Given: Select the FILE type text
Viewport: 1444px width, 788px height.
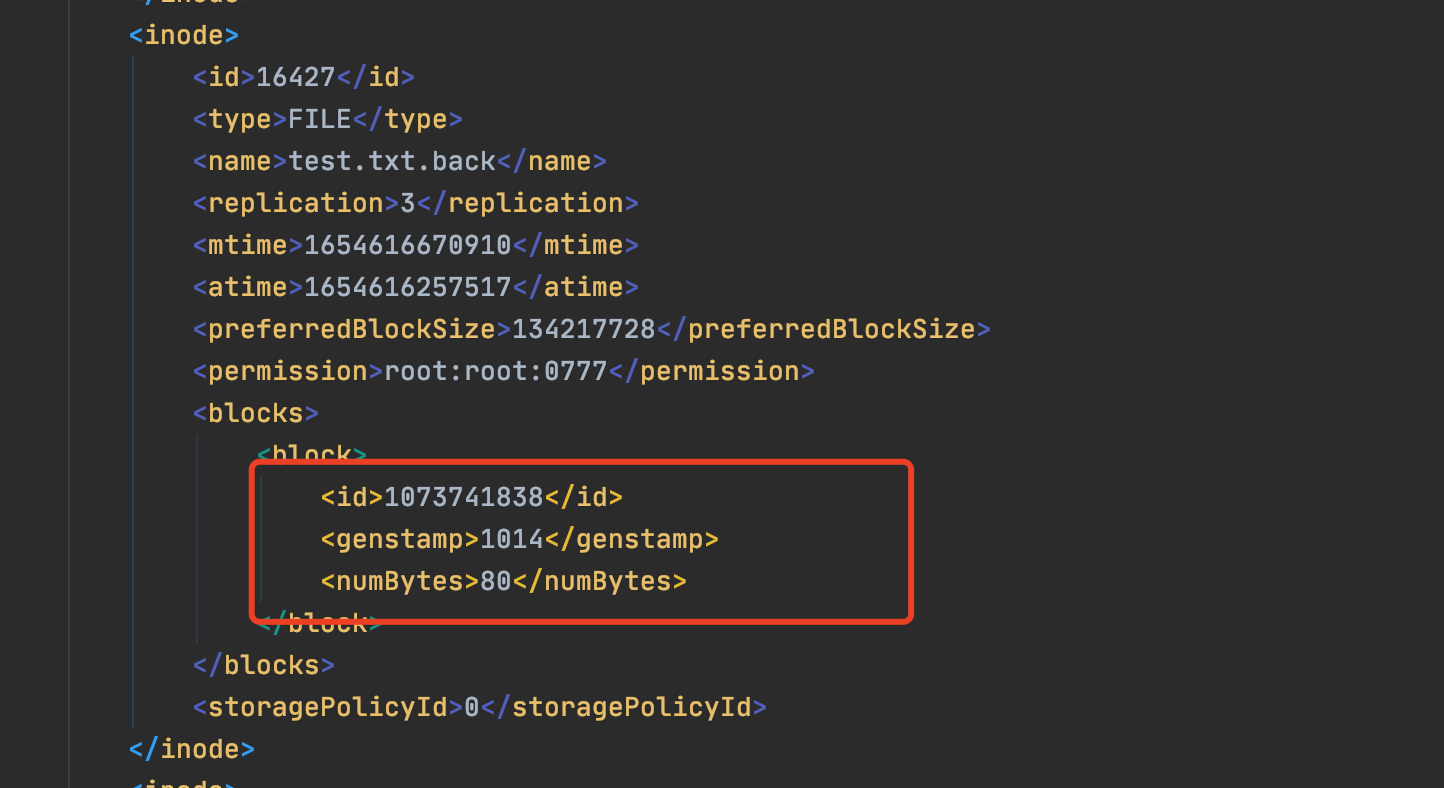Looking at the screenshot, I should pos(320,119).
